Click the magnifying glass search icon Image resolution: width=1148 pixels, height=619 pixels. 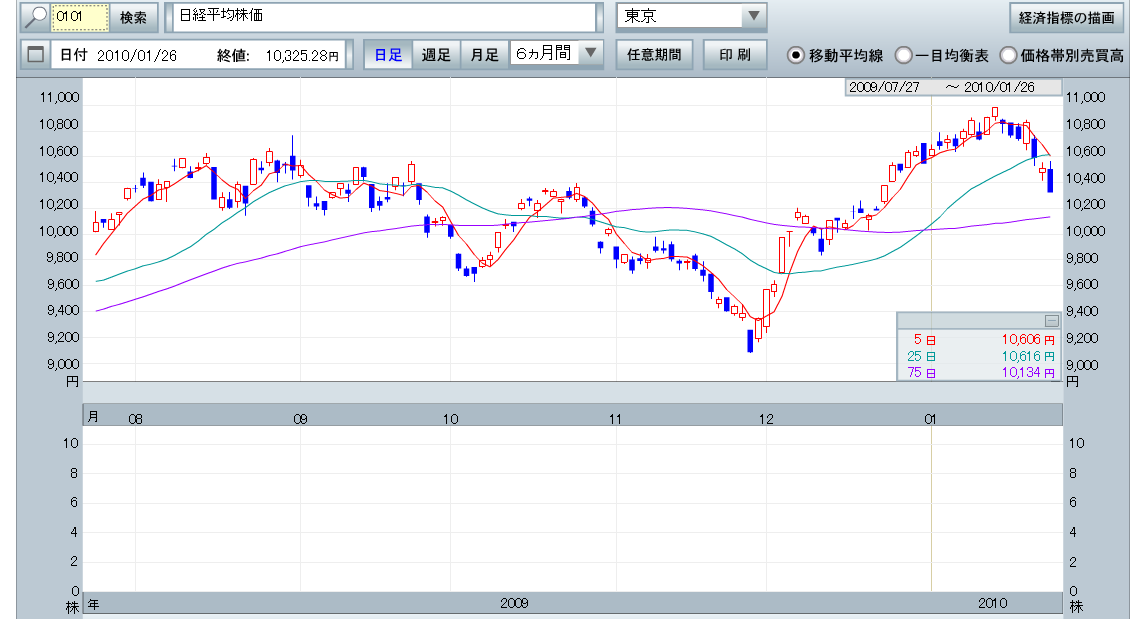tap(36, 17)
